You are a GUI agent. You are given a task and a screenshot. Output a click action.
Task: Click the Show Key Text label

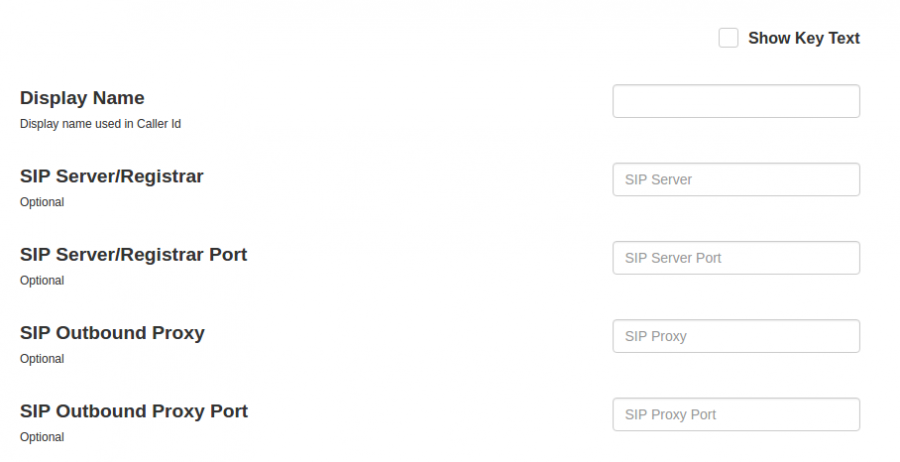point(804,38)
